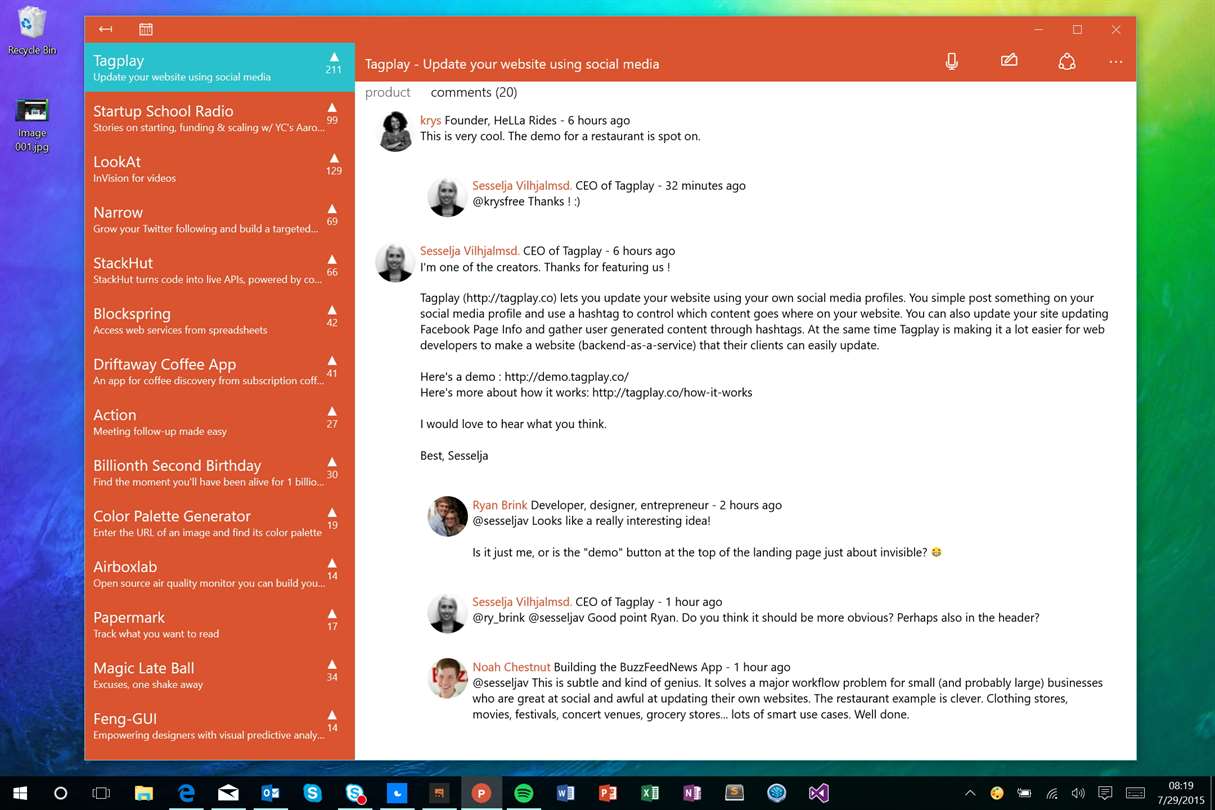Image resolution: width=1215 pixels, height=810 pixels.
Task: Select the Action list item
Action: pyautogui.click(x=220, y=421)
